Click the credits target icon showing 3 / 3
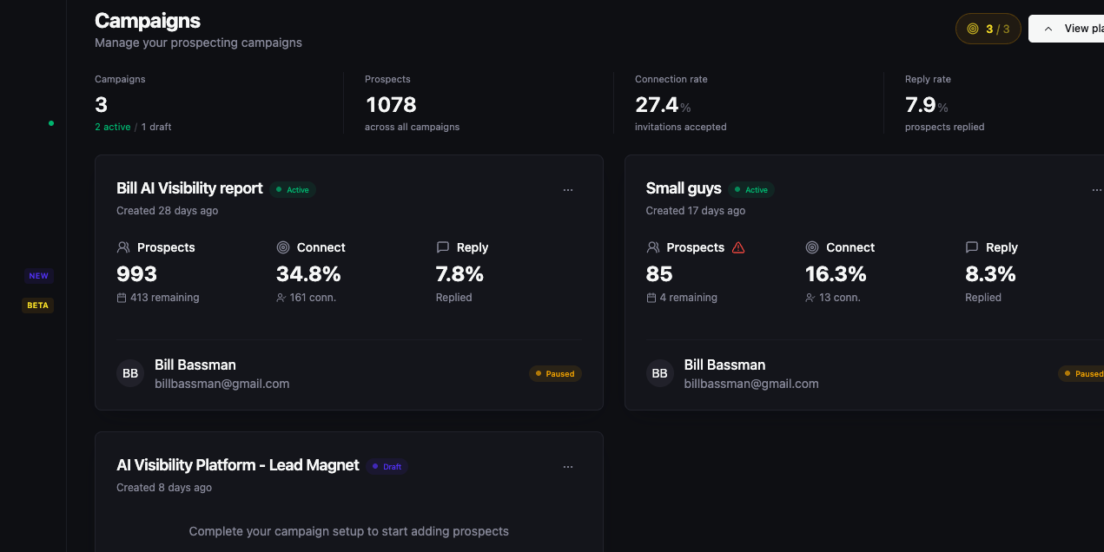Screen dimensions: 1104x552 click(972, 29)
